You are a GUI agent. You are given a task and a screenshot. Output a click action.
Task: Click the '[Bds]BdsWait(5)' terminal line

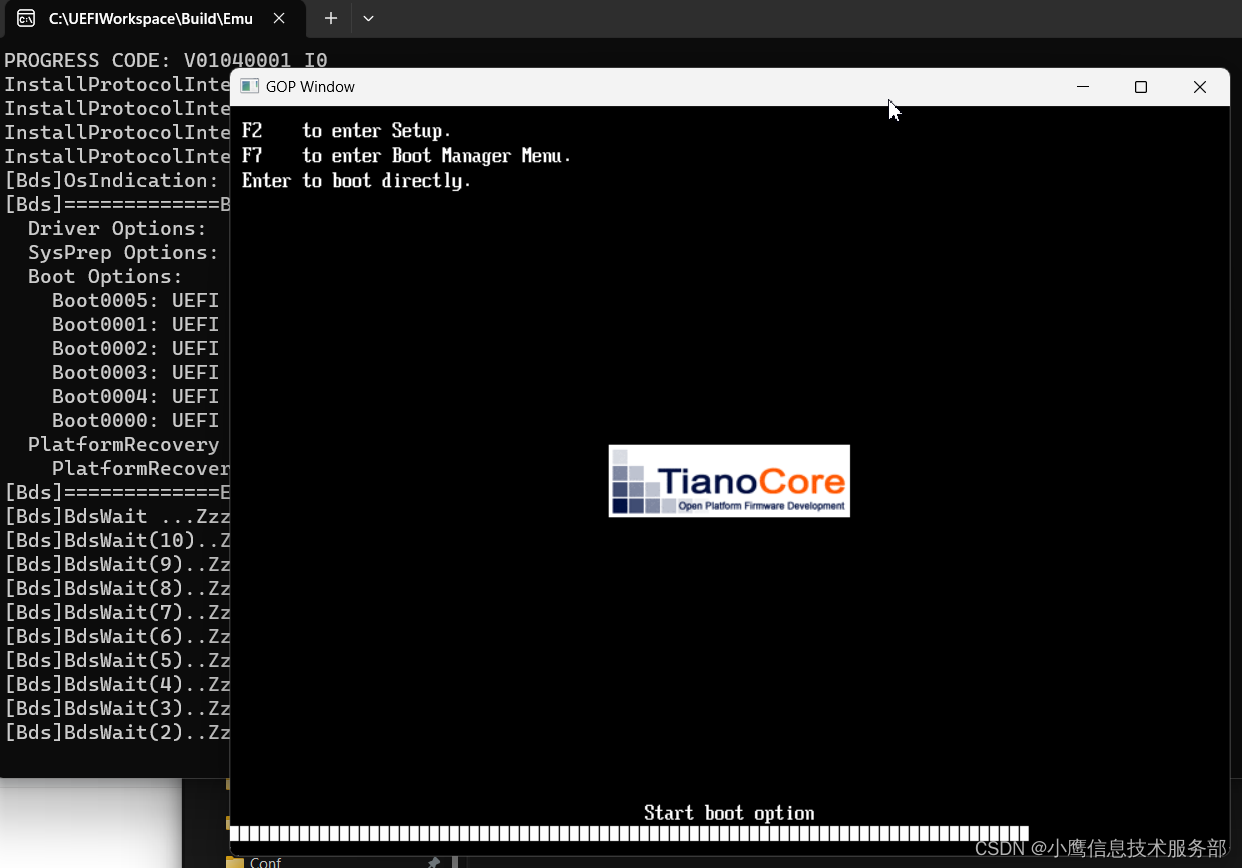pos(117,660)
